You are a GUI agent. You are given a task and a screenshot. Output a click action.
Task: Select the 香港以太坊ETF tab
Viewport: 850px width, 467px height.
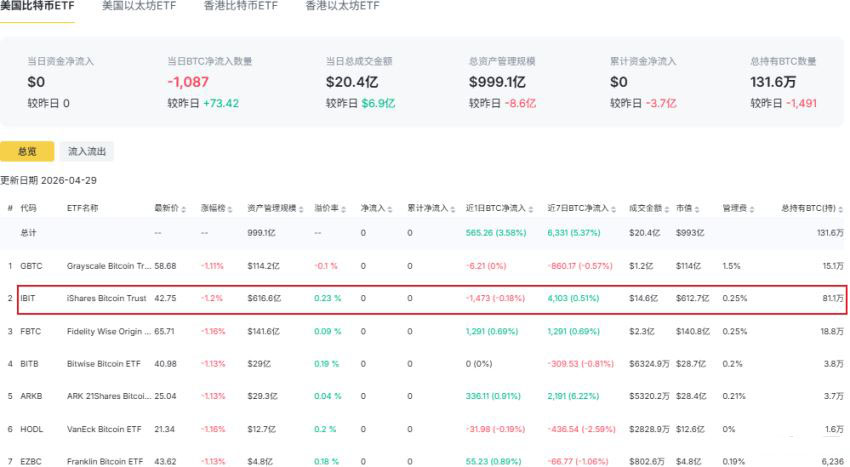coord(342,6)
